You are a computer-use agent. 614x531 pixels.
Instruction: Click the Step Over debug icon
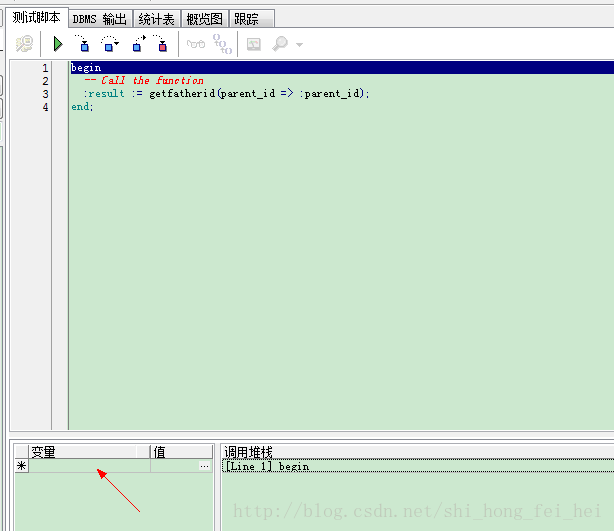pyautogui.click(x=110, y=44)
